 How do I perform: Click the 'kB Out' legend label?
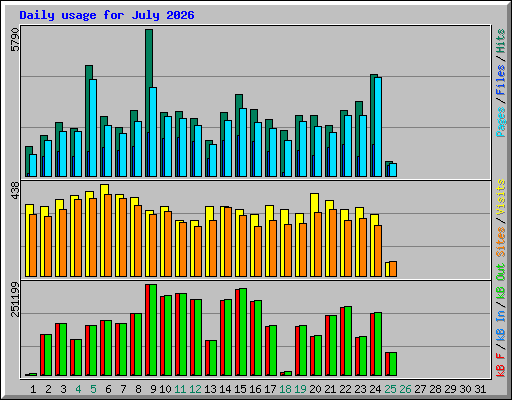click(x=501, y=281)
